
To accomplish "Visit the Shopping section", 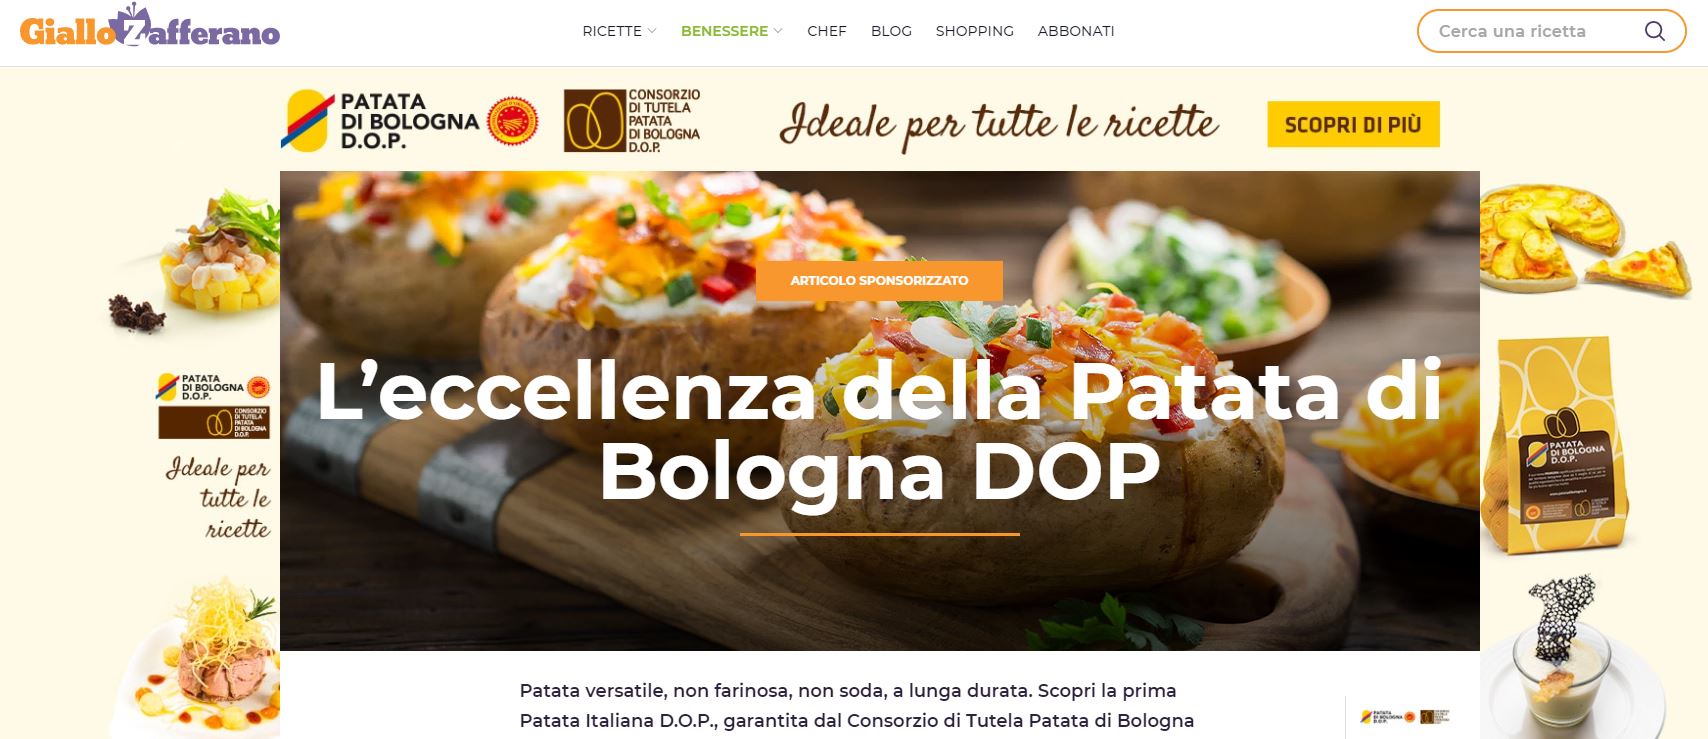I will 975,31.
